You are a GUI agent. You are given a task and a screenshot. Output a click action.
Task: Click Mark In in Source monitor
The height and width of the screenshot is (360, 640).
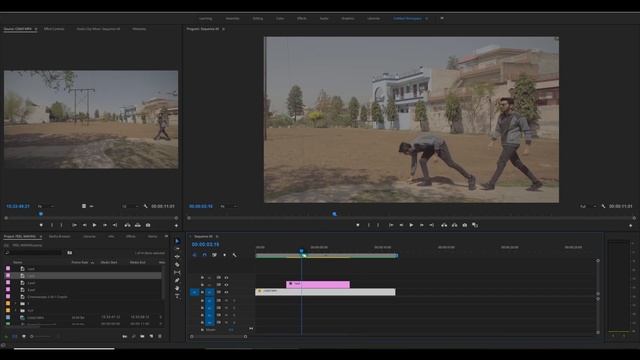pyautogui.click(x=52, y=225)
